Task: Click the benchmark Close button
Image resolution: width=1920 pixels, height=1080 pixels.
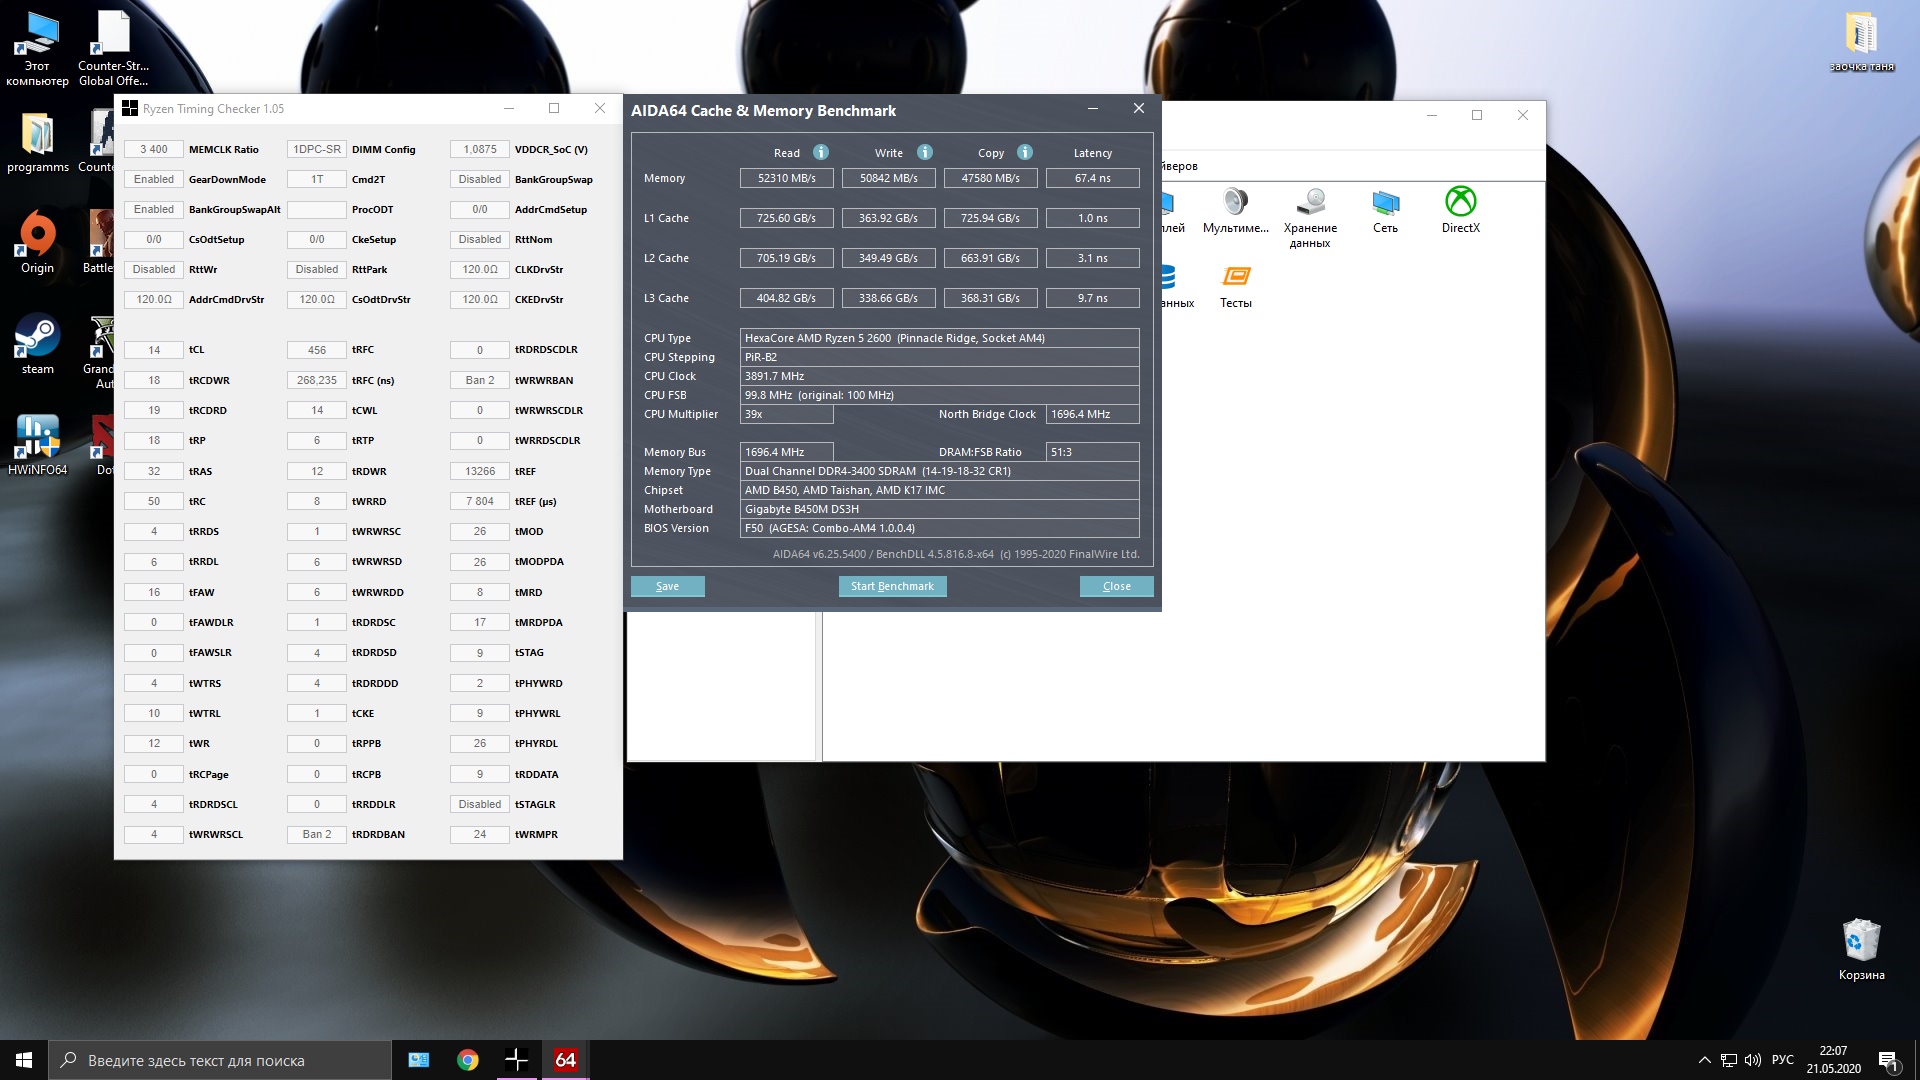Action: [1116, 587]
